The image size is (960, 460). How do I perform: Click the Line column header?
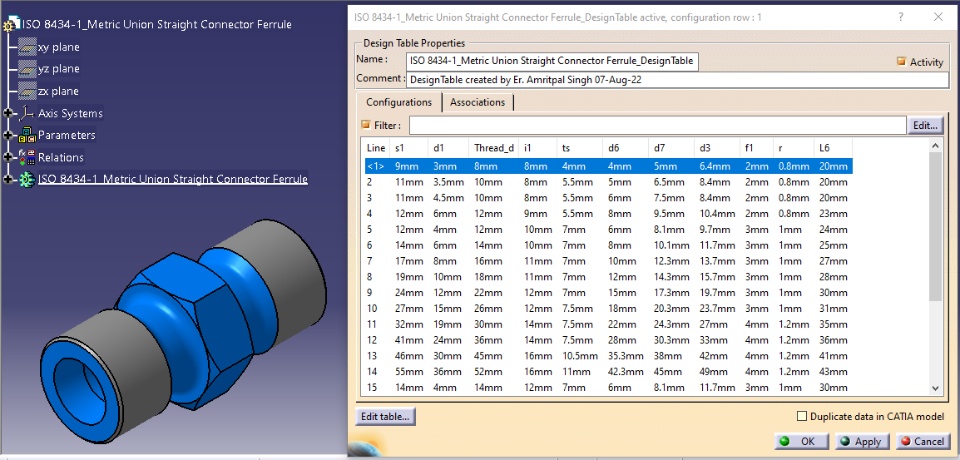click(x=376, y=148)
